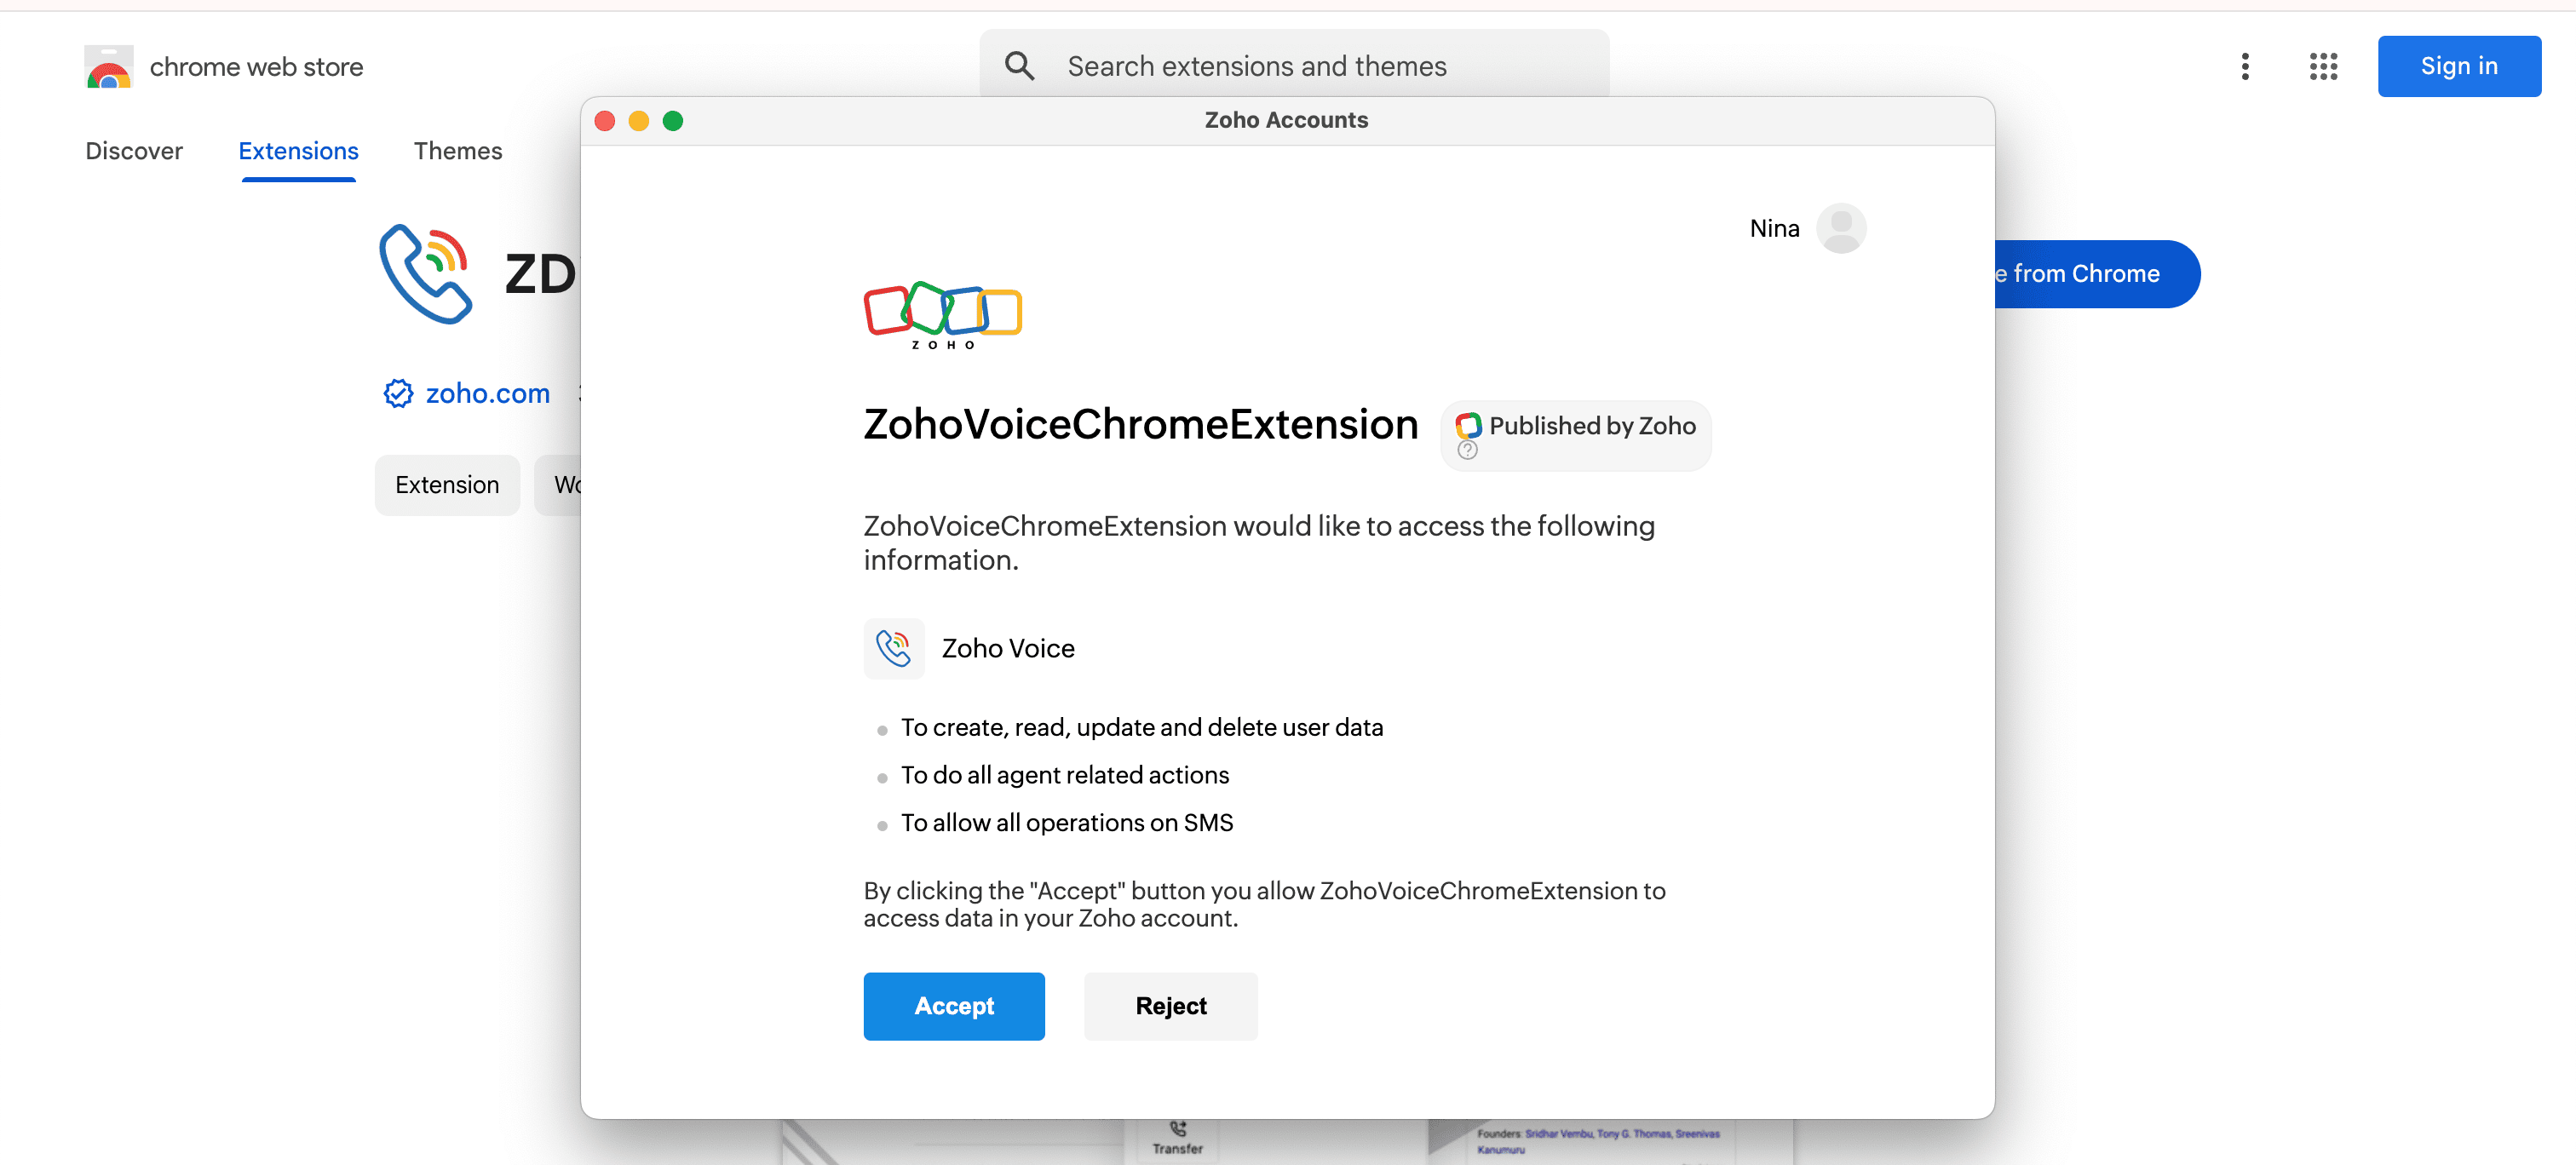Image resolution: width=2576 pixels, height=1165 pixels.
Task: Open the zoho.com publisher link
Action: 487,394
